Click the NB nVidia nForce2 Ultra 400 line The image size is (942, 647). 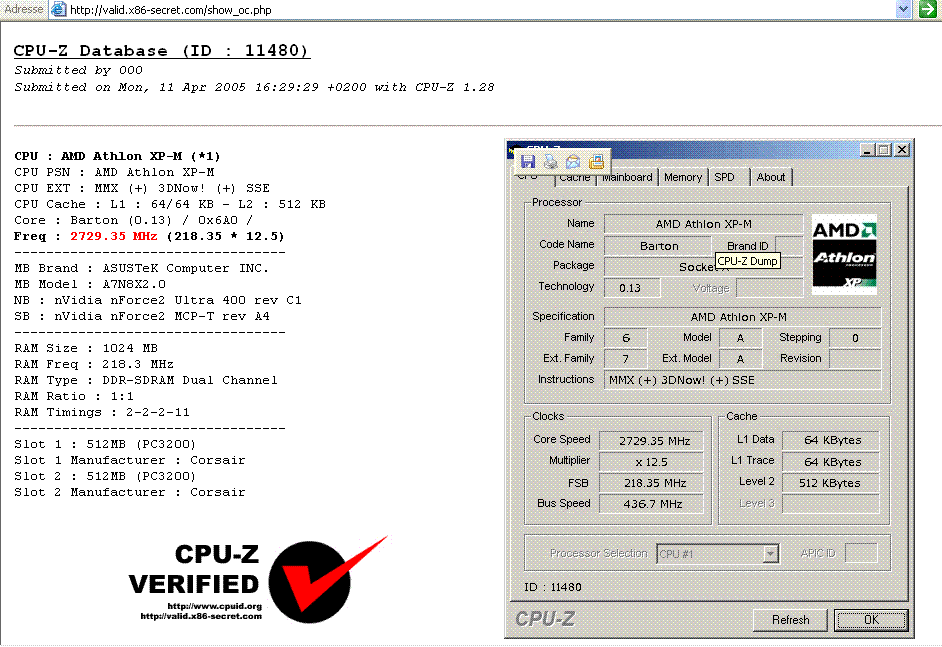pos(158,300)
